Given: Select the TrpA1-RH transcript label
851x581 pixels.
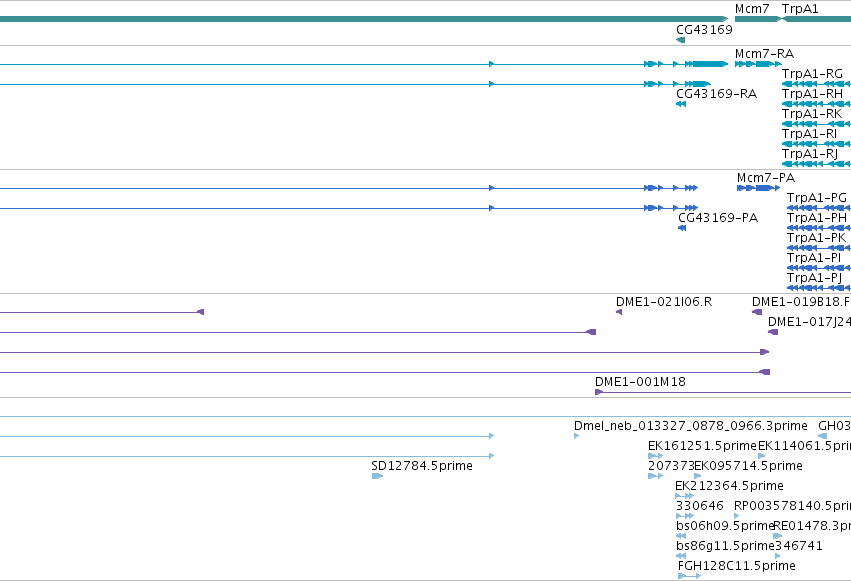Looking at the screenshot, I should (x=812, y=94).
